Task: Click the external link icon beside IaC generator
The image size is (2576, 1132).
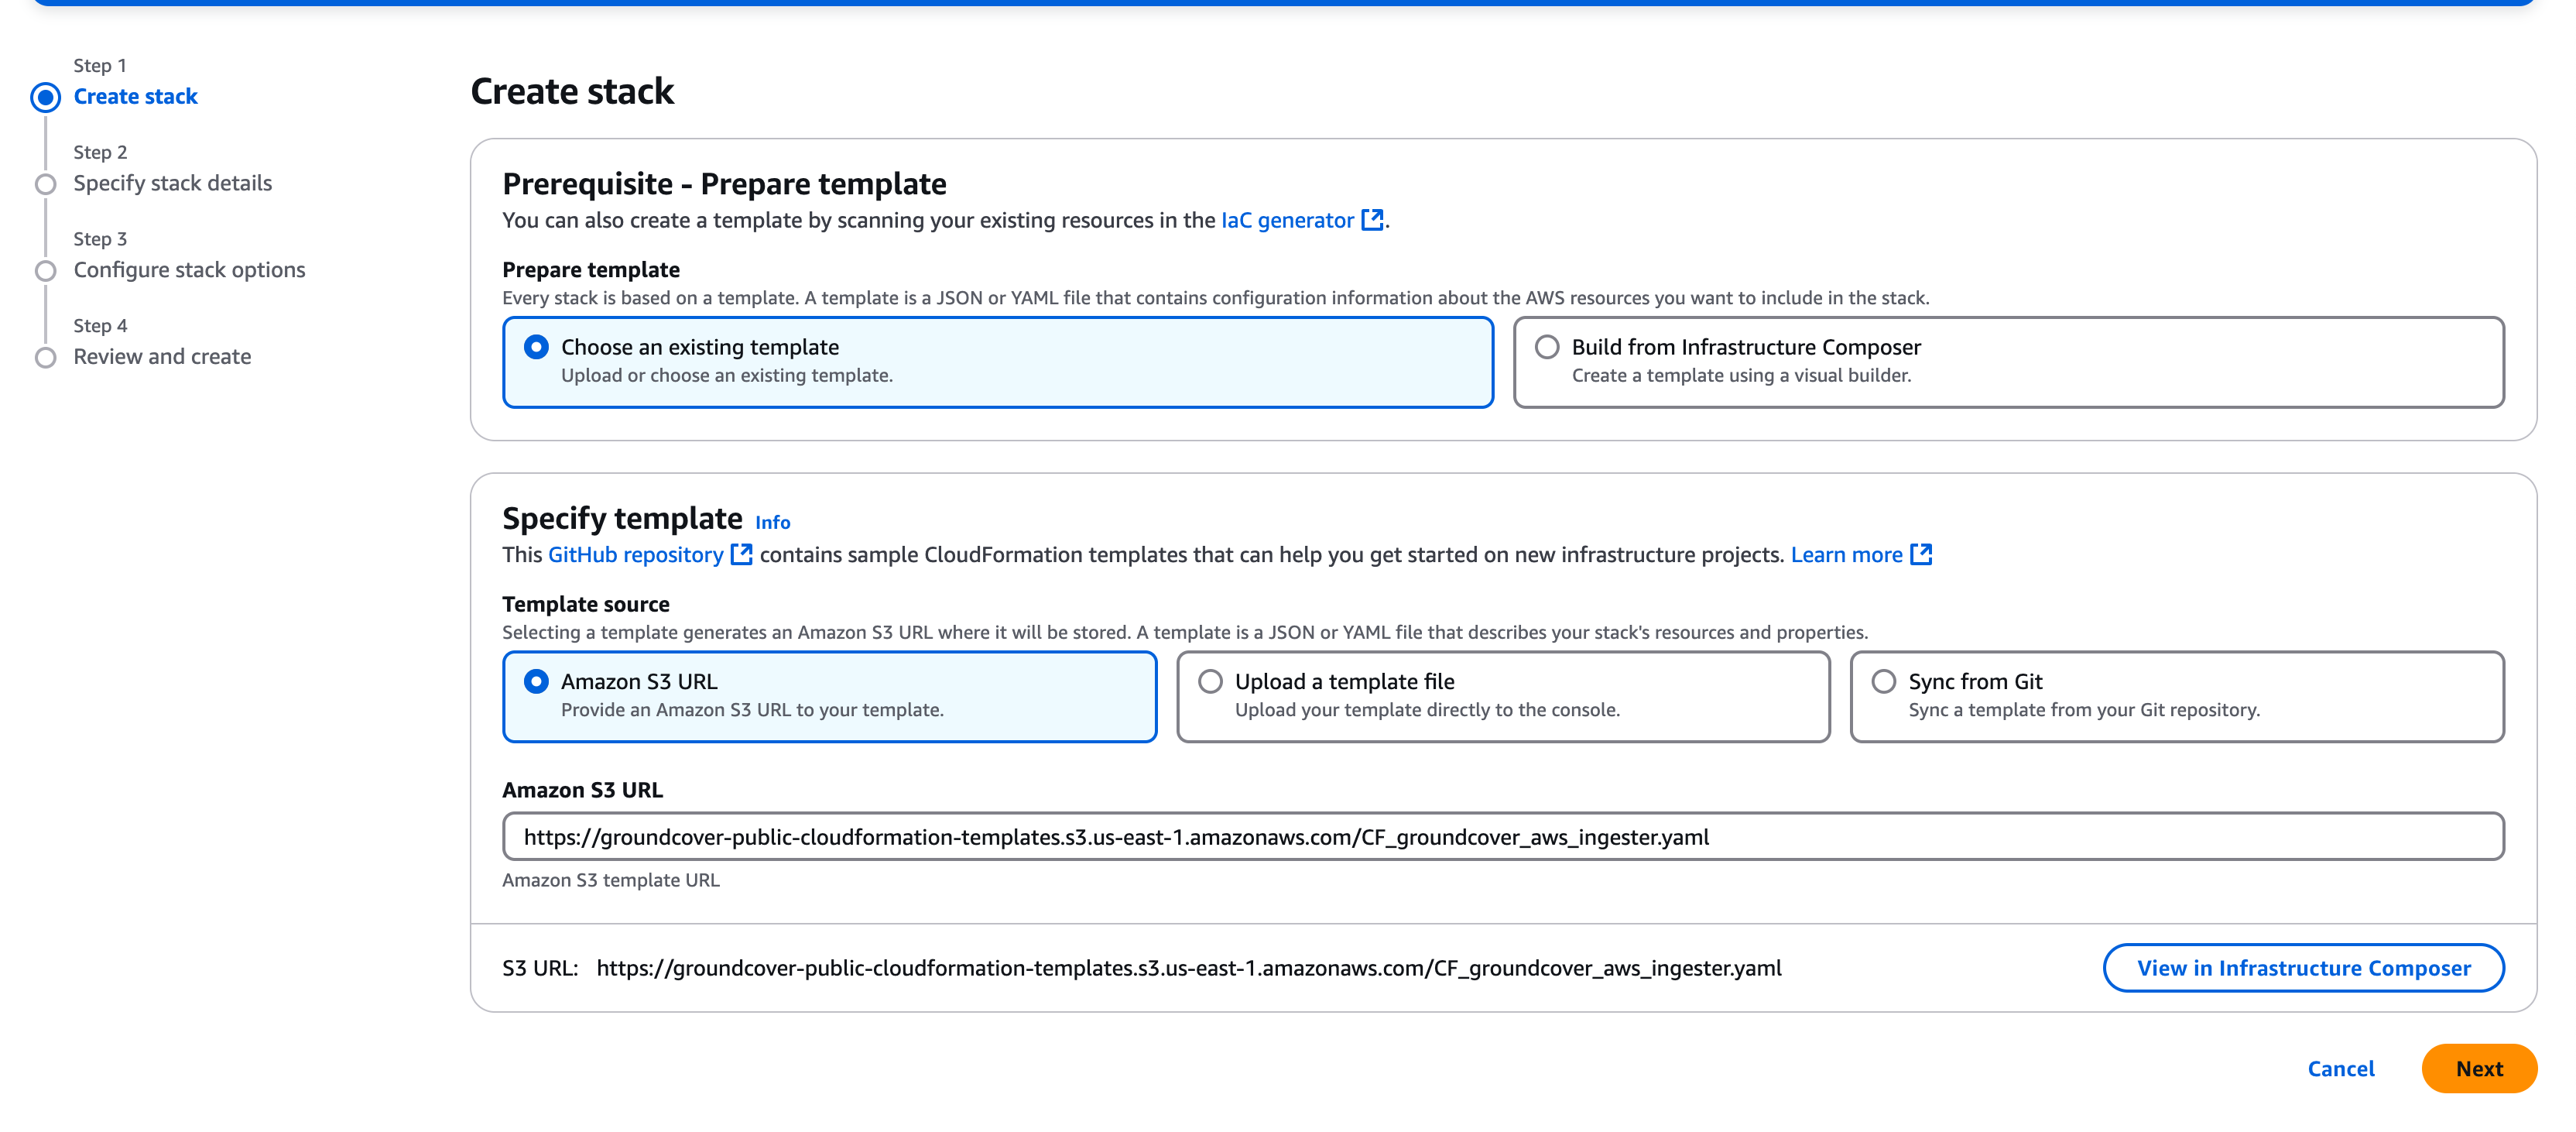Action: pyautogui.click(x=1372, y=220)
